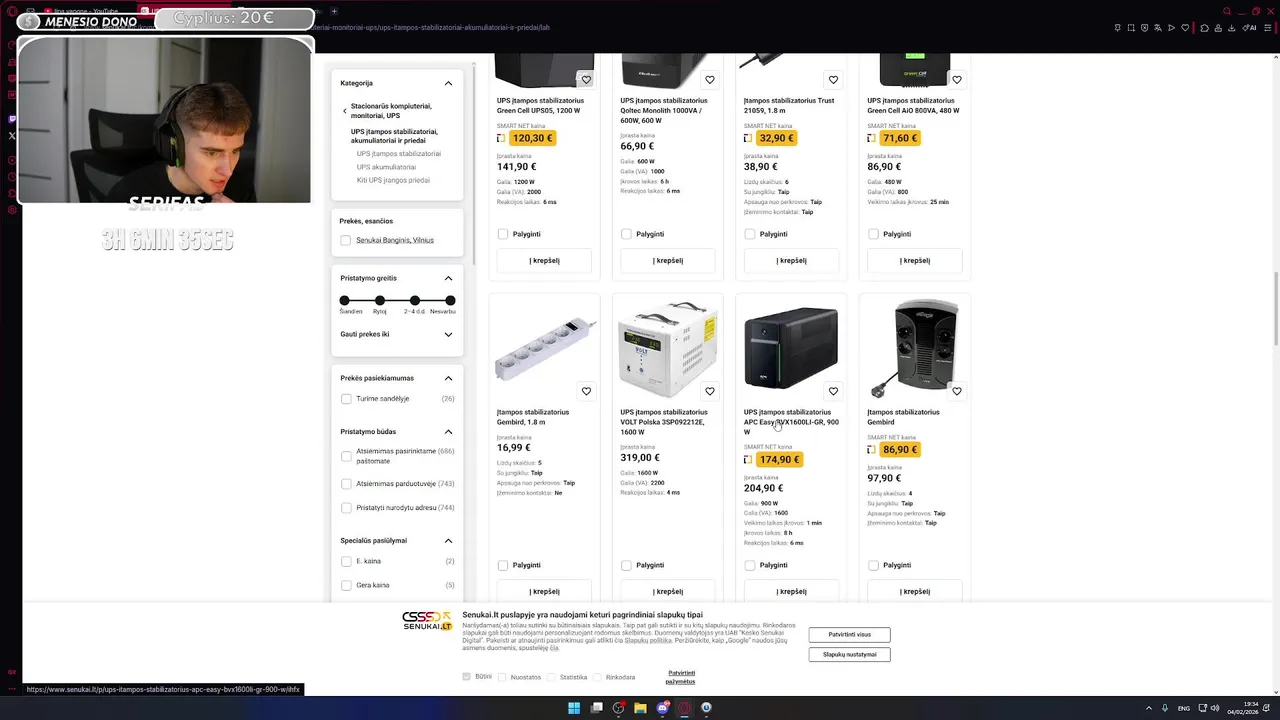This screenshot has width=1280, height=720.
Task: Expand Gauti prekes iki section
Action: pyautogui.click(x=448, y=334)
